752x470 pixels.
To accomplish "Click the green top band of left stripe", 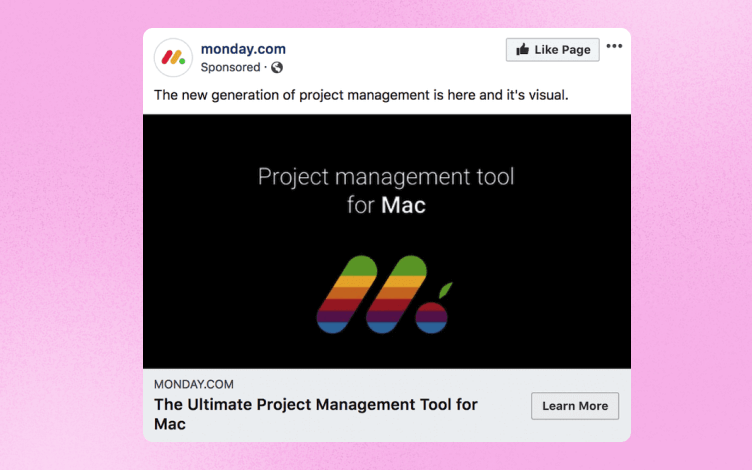I will pyautogui.click(x=360, y=266).
